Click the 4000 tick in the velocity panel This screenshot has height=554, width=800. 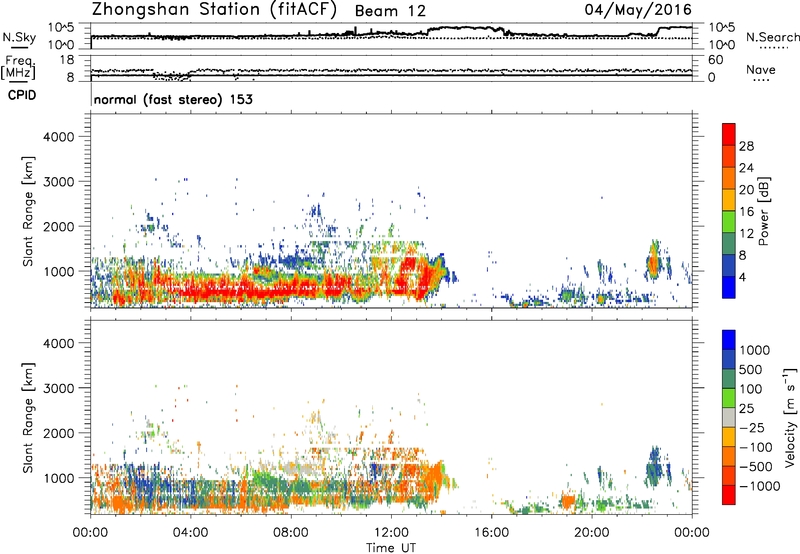(58, 343)
